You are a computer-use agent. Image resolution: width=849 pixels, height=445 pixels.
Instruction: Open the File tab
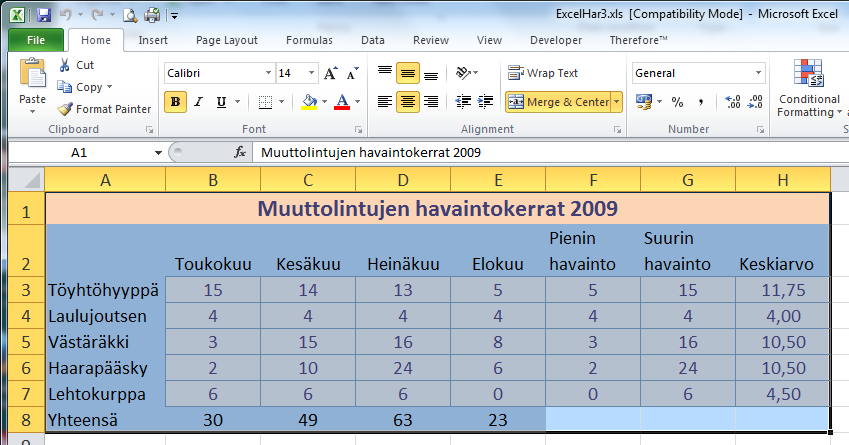coord(36,40)
